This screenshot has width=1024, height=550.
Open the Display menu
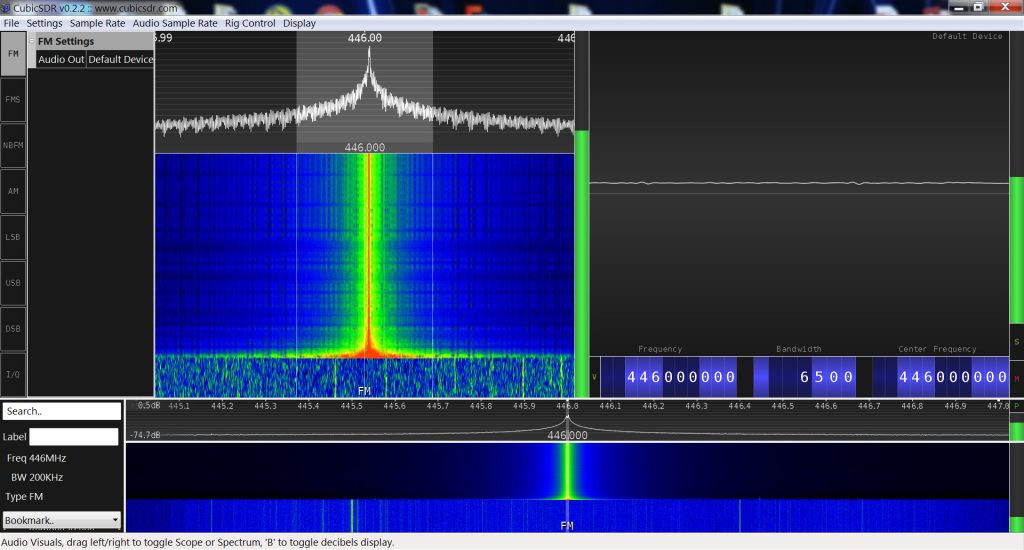pyautogui.click(x=299, y=23)
